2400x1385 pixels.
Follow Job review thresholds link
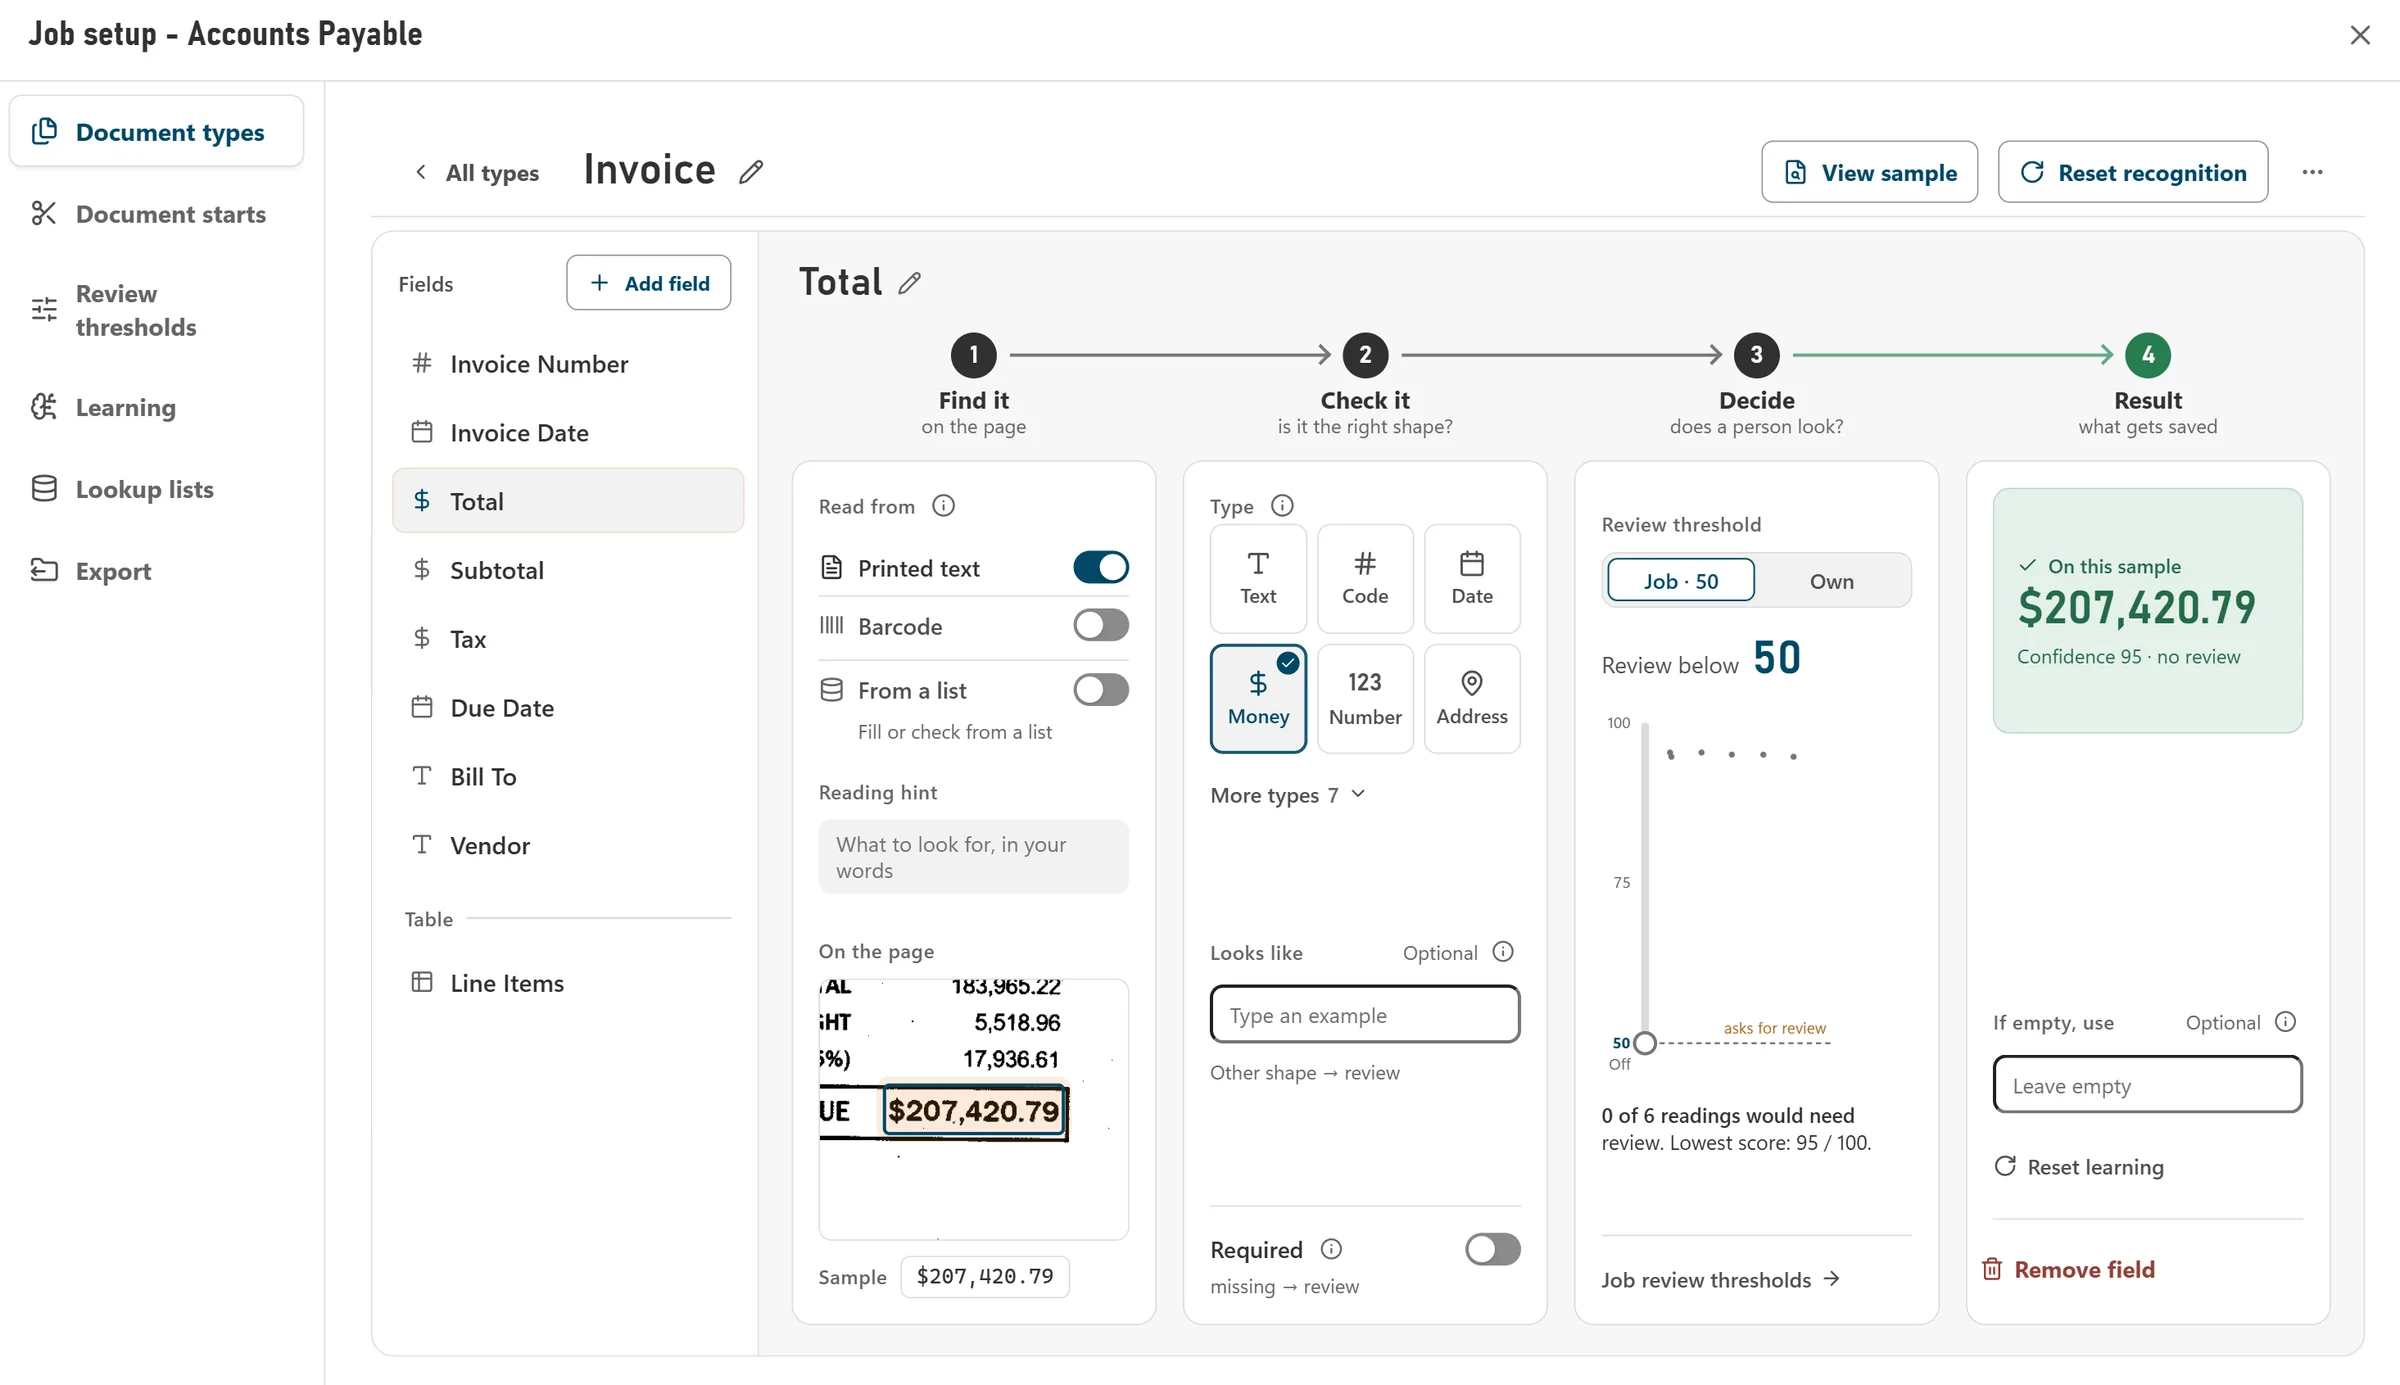pos(1720,1280)
